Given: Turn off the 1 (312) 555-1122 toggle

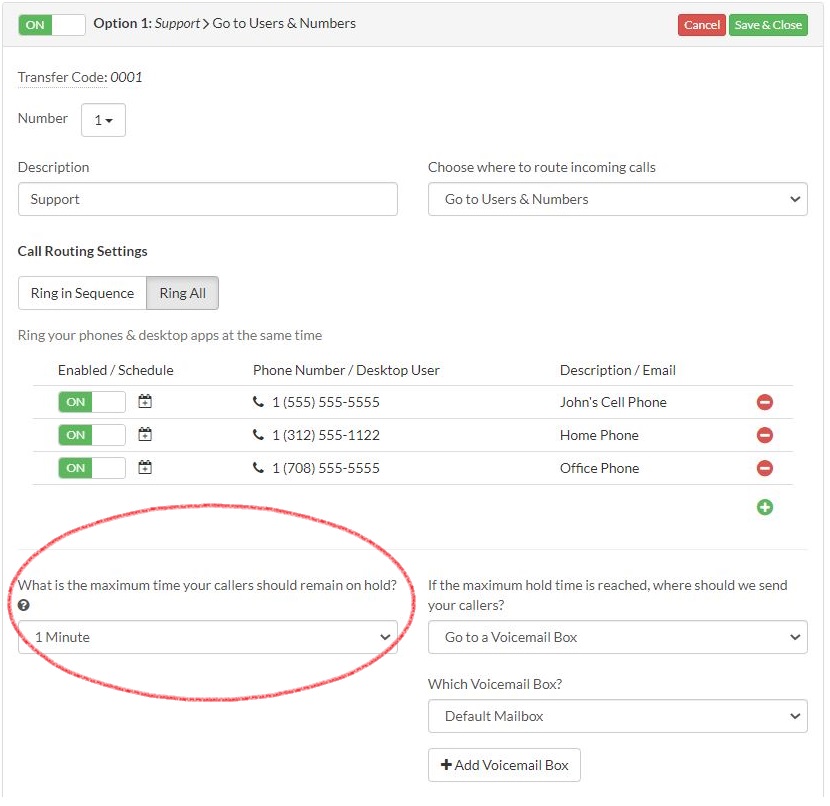Looking at the screenshot, I should [x=91, y=435].
